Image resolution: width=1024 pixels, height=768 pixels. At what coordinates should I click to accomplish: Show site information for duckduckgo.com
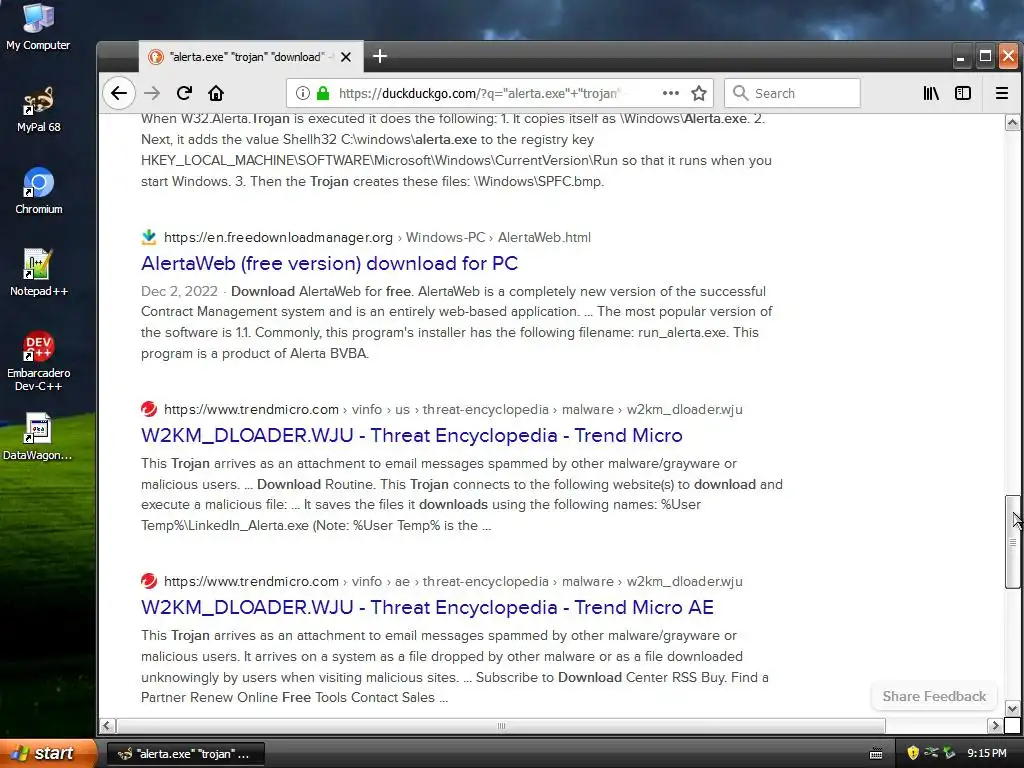tap(302, 93)
